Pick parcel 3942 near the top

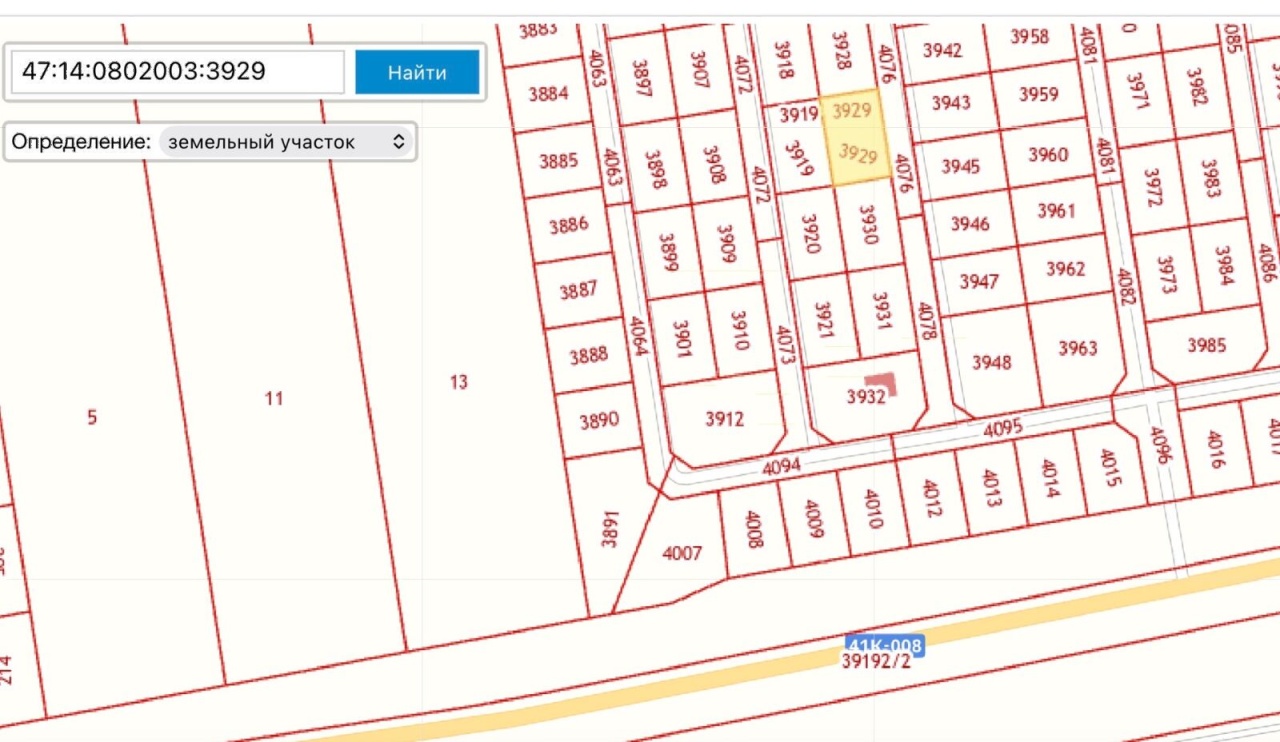942,50
